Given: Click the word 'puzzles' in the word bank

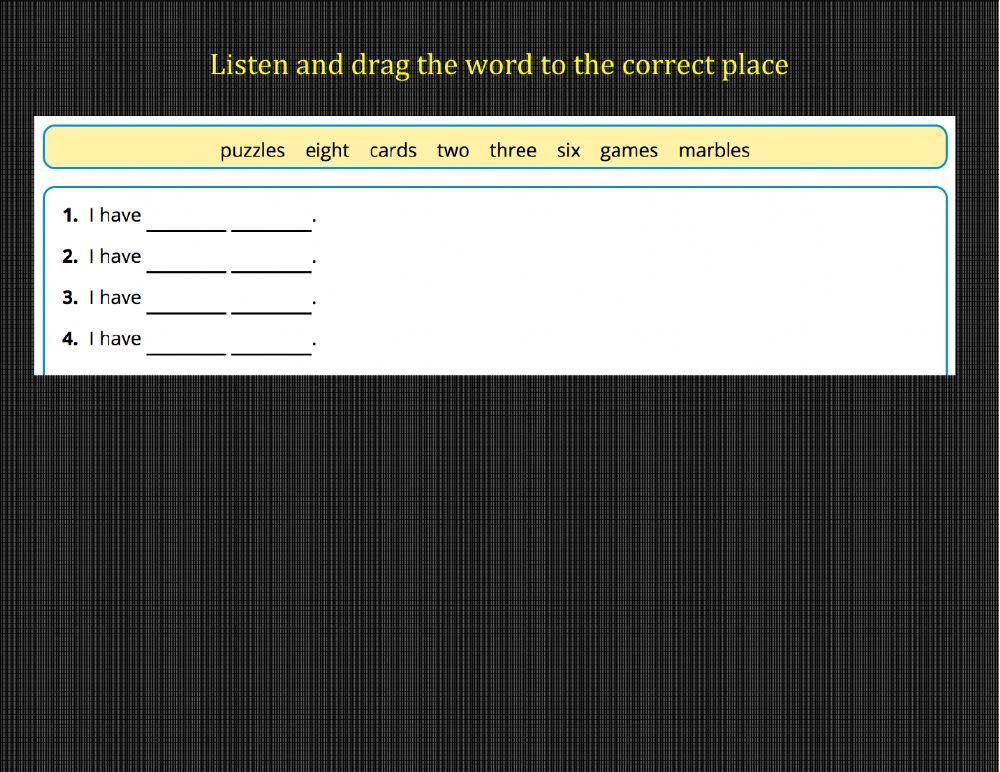Looking at the screenshot, I should pos(252,150).
